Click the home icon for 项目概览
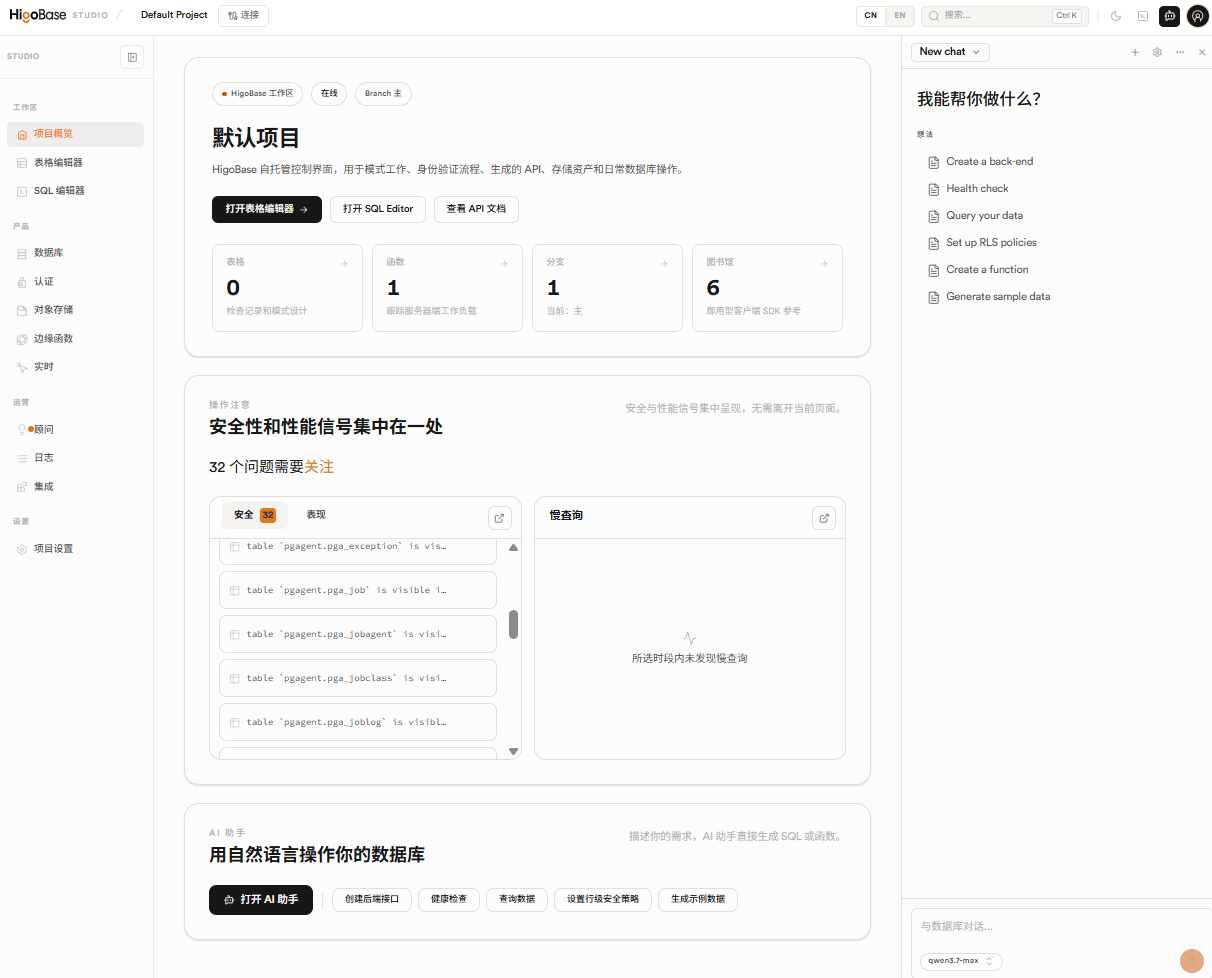 point(23,134)
